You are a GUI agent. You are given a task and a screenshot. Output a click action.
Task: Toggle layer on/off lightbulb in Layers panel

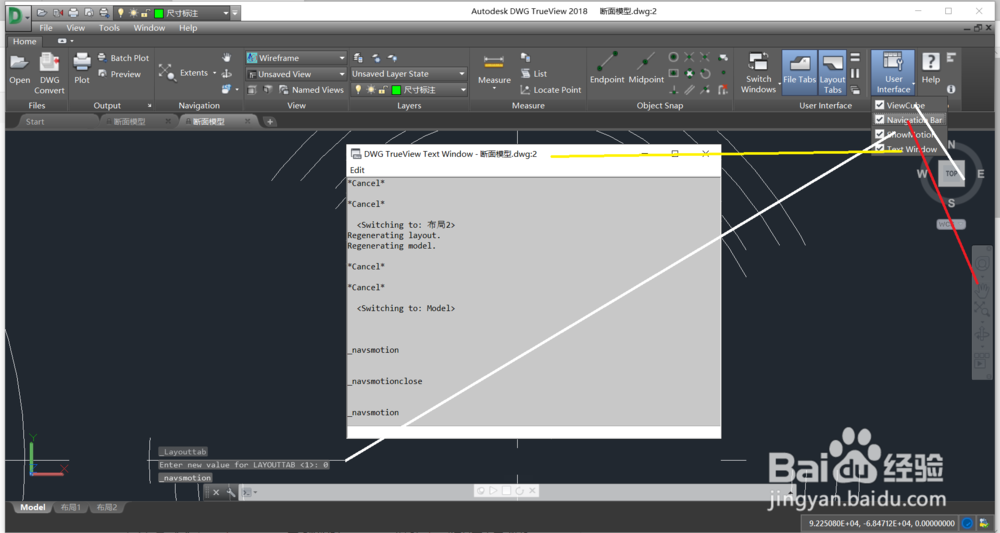pyautogui.click(x=358, y=90)
